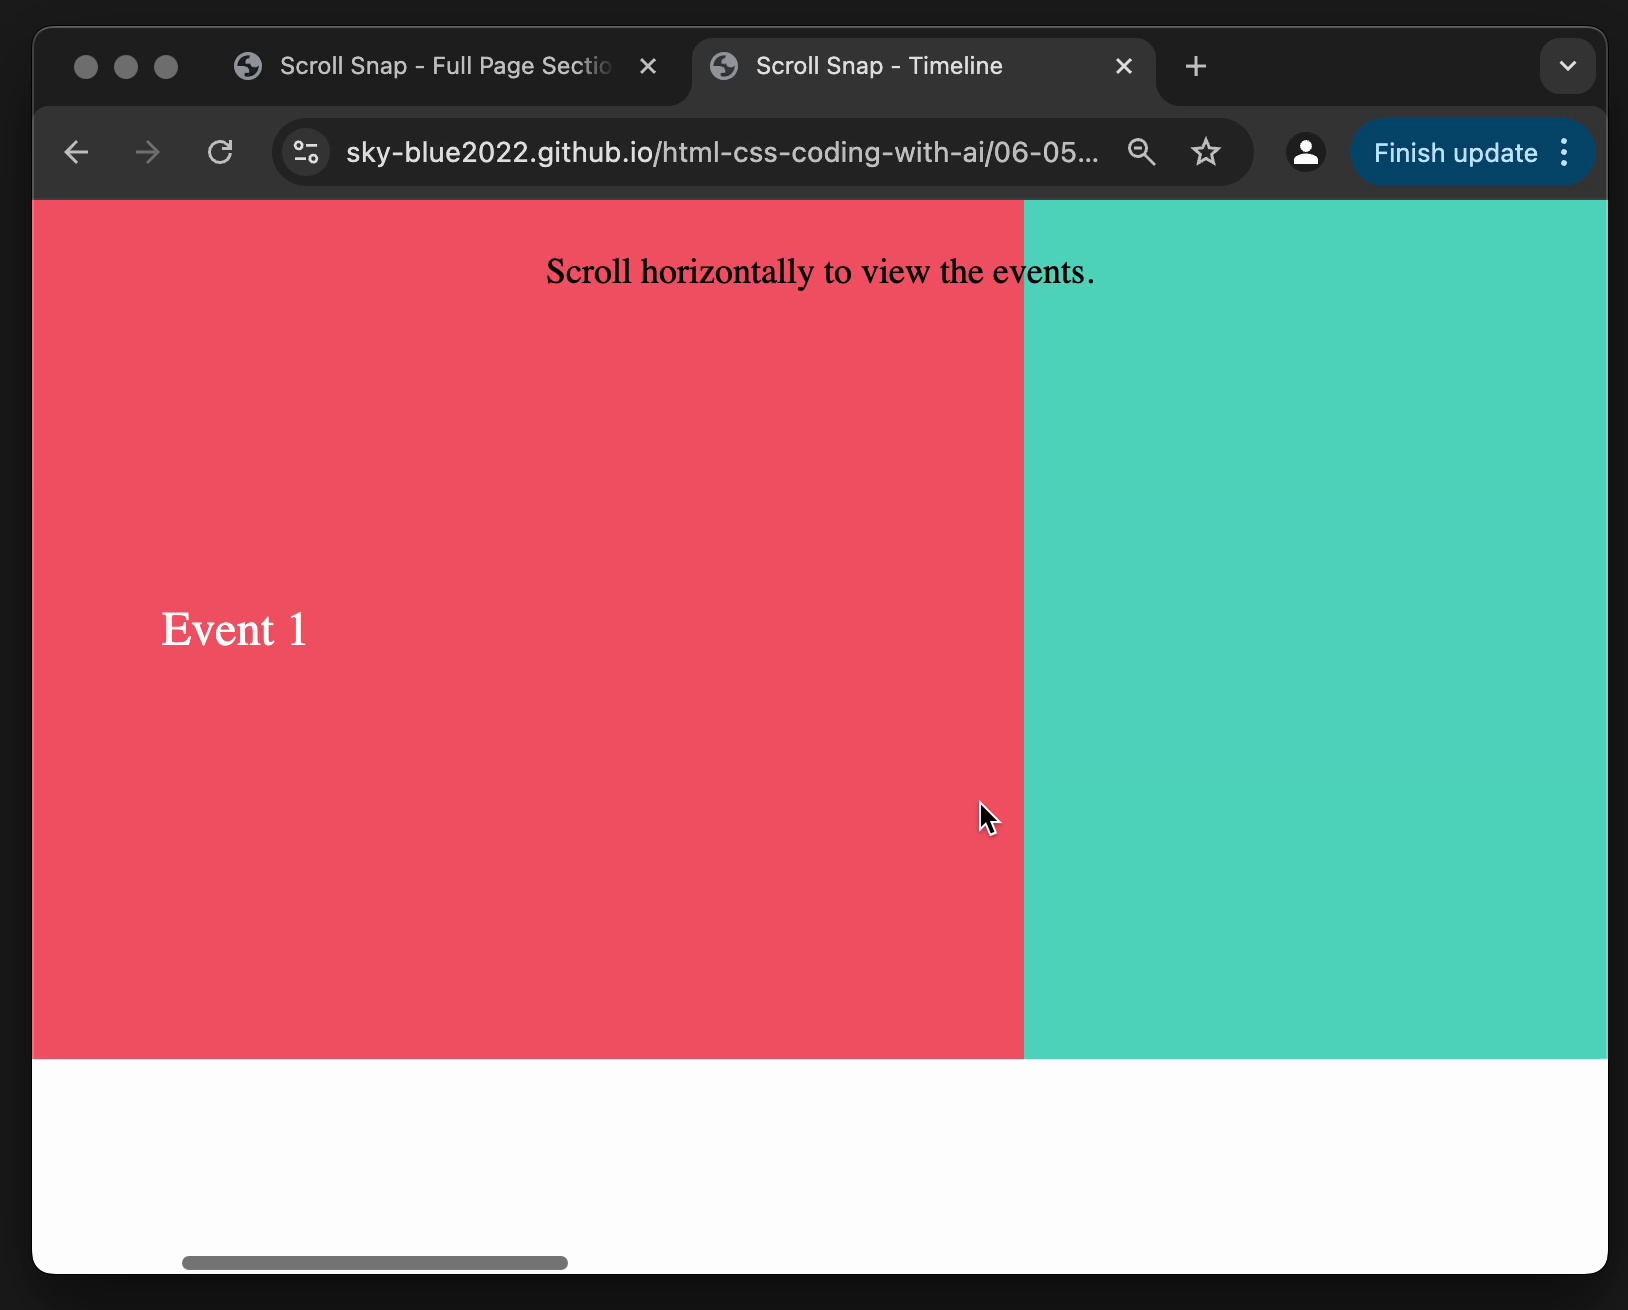Click the horizontal scrollbar thumb
Viewport: 1628px width, 1310px height.
(375, 1263)
